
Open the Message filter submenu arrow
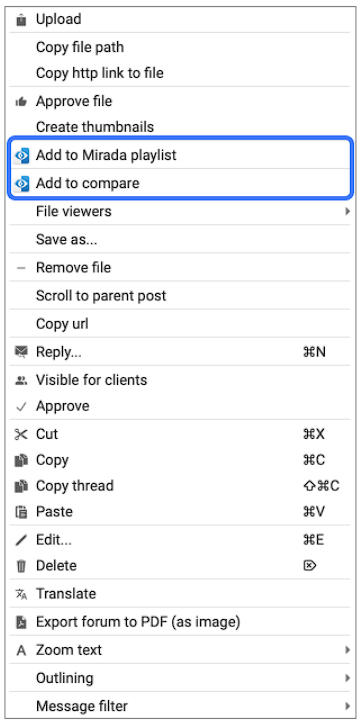click(x=347, y=706)
